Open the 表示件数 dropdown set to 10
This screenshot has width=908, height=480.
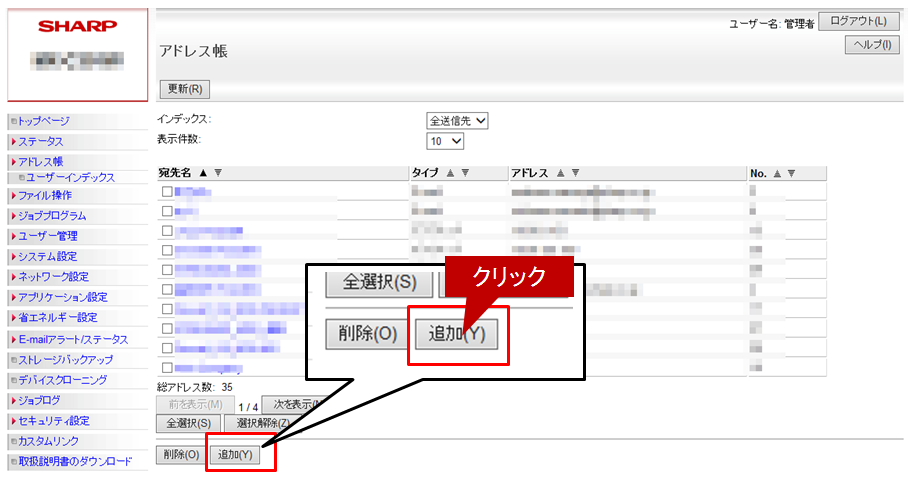(446, 141)
